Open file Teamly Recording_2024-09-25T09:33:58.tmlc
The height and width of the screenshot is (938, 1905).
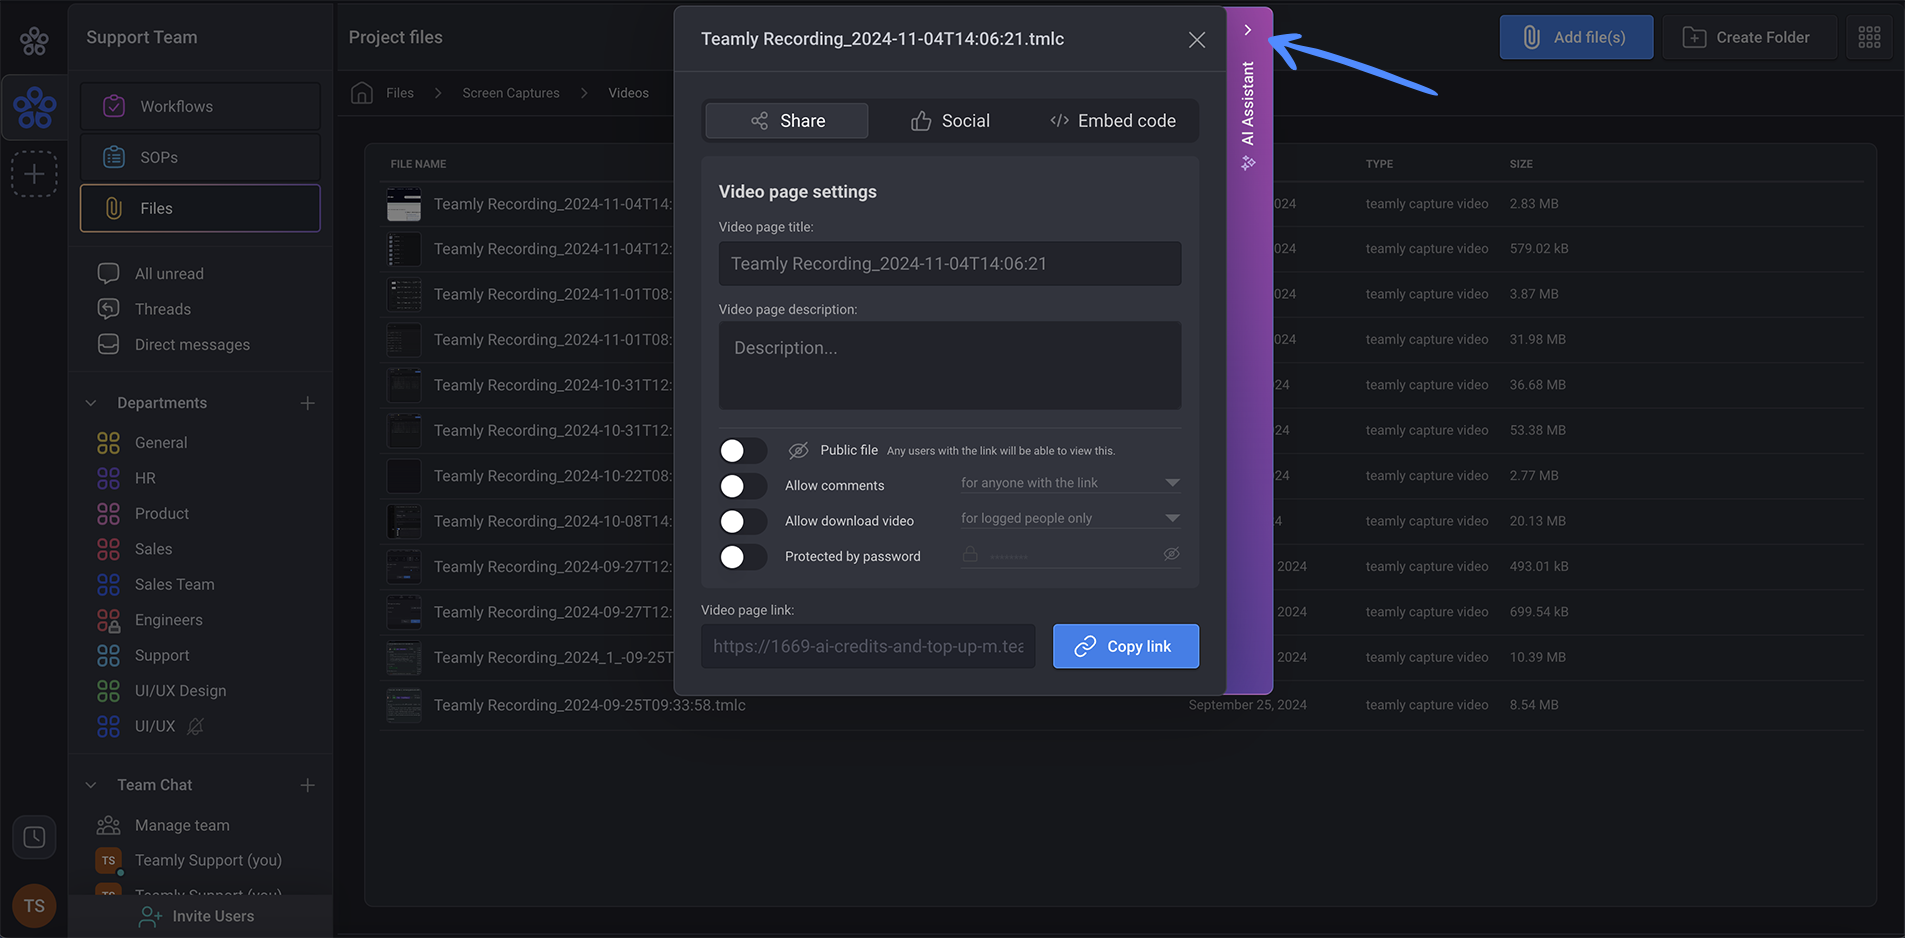tap(590, 705)
